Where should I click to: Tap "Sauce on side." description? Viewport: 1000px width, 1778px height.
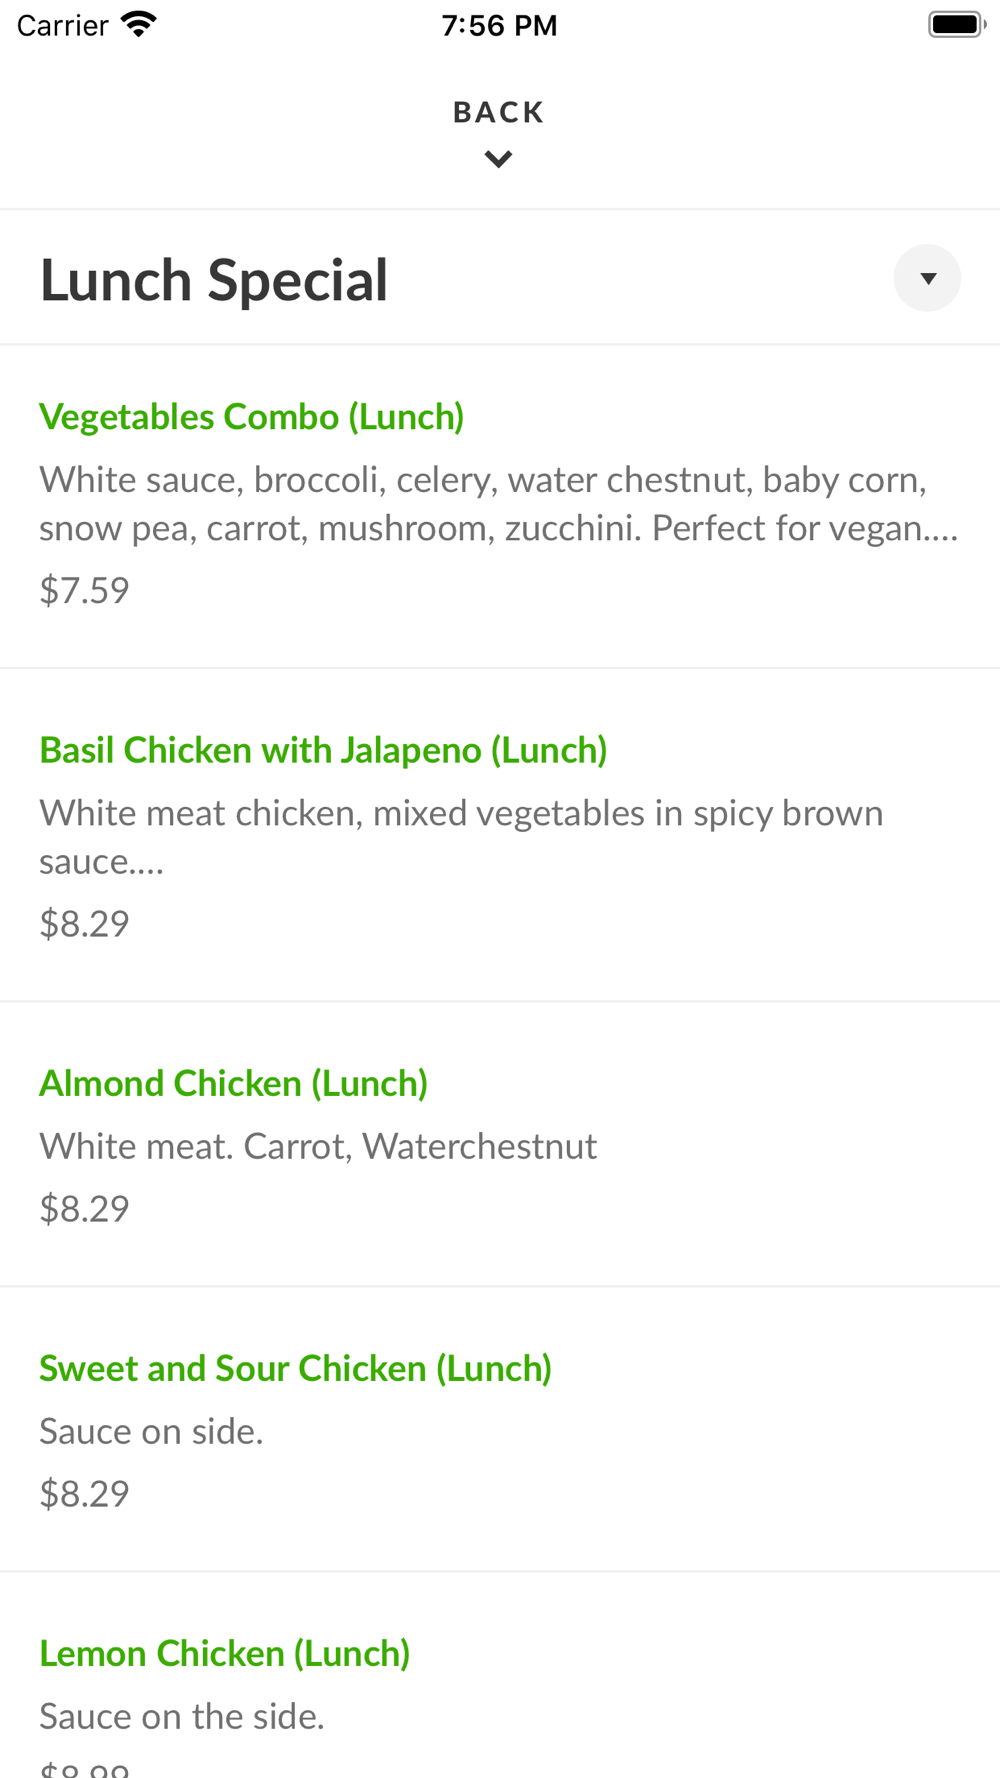(151, 1431)
